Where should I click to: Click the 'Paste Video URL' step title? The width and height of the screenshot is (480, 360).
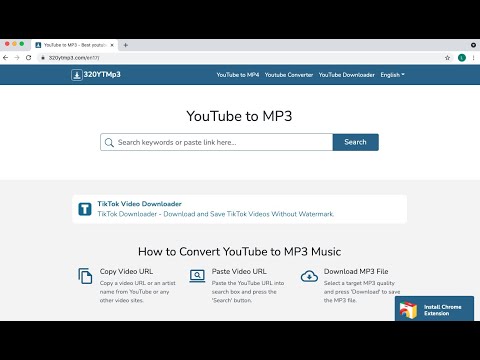click(x=239, y=272)
